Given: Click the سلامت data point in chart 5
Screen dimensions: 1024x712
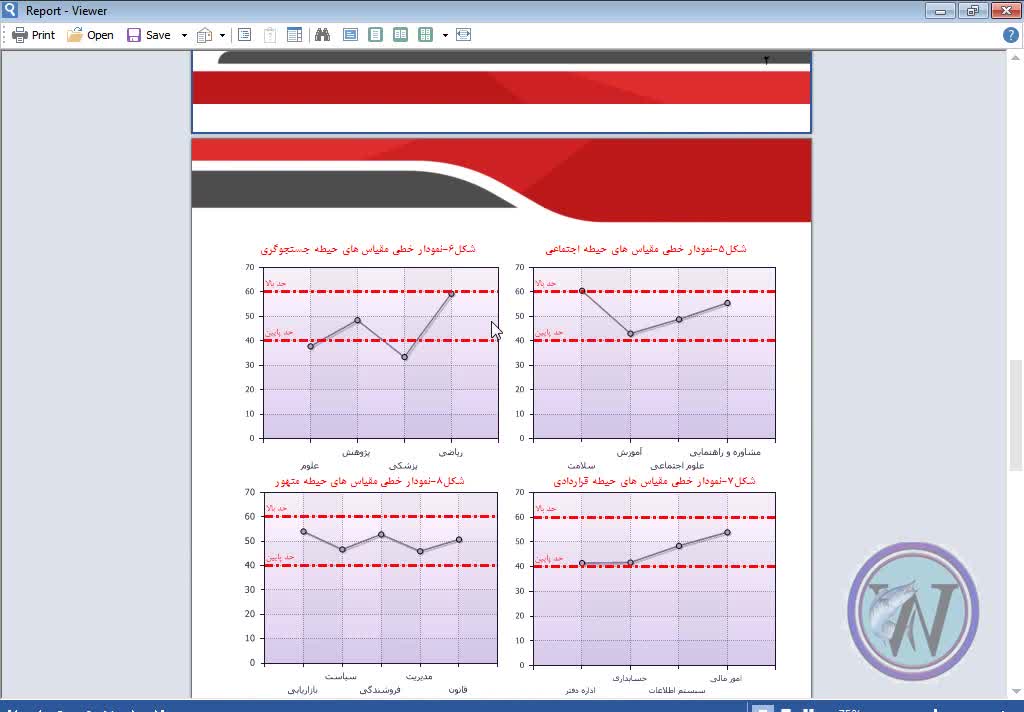Looking at the screenshot, I should coord(582,291).
